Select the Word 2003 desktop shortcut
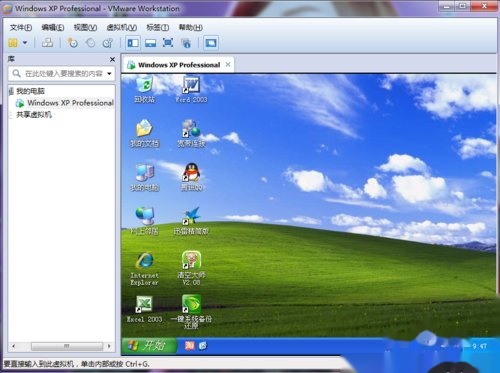 click(x=191, y=89)
